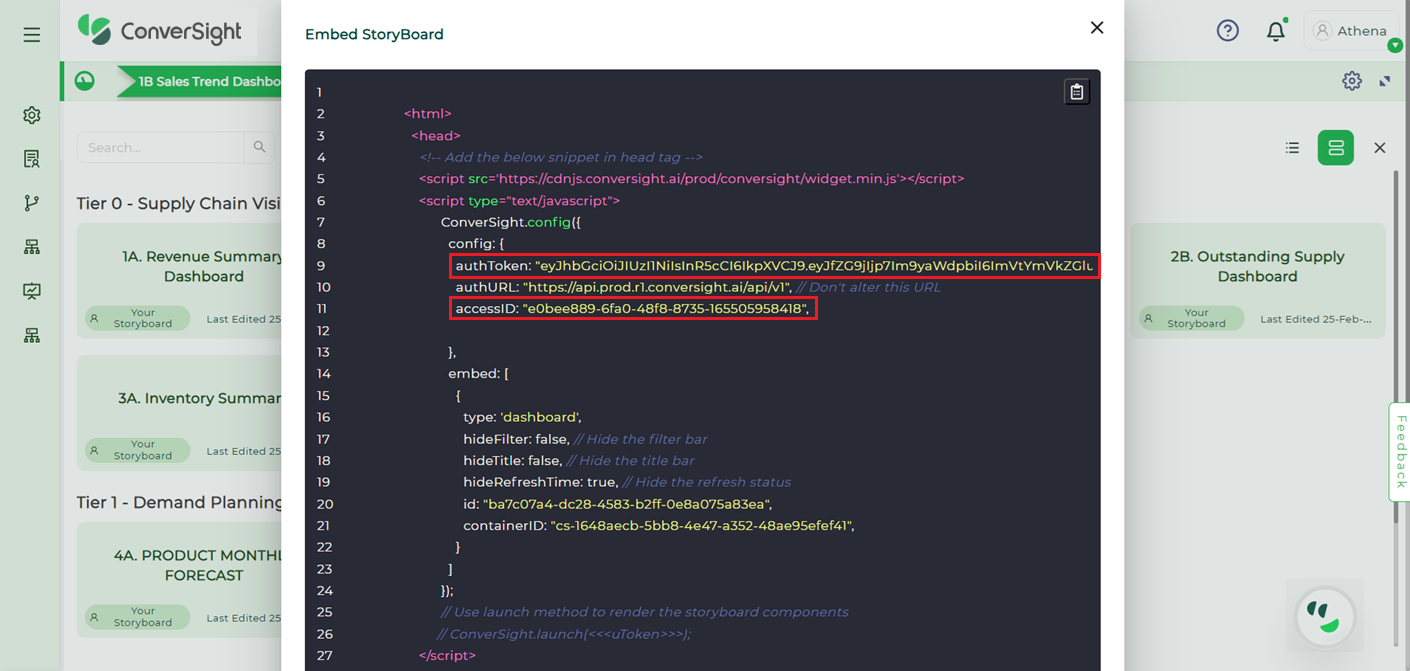Open the notifications bell
The height and width of the screenshot is (671, 1410).
[x=1276, y=31]
